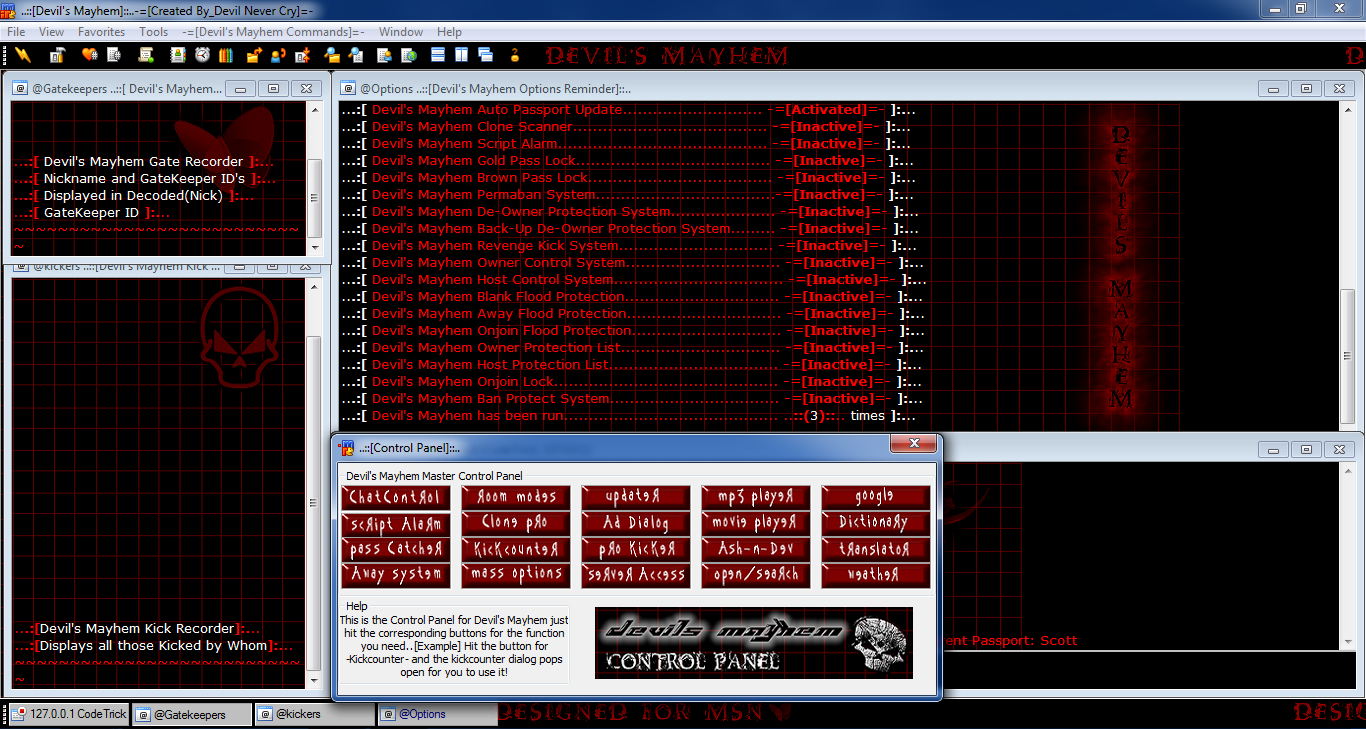Open the Favorites menu
Viewport: 1366px width, 729px height.
pos(102,32)
